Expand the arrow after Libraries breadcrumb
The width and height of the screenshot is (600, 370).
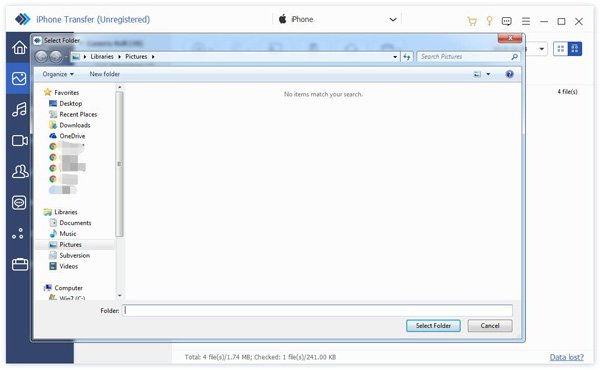(119, 57)
